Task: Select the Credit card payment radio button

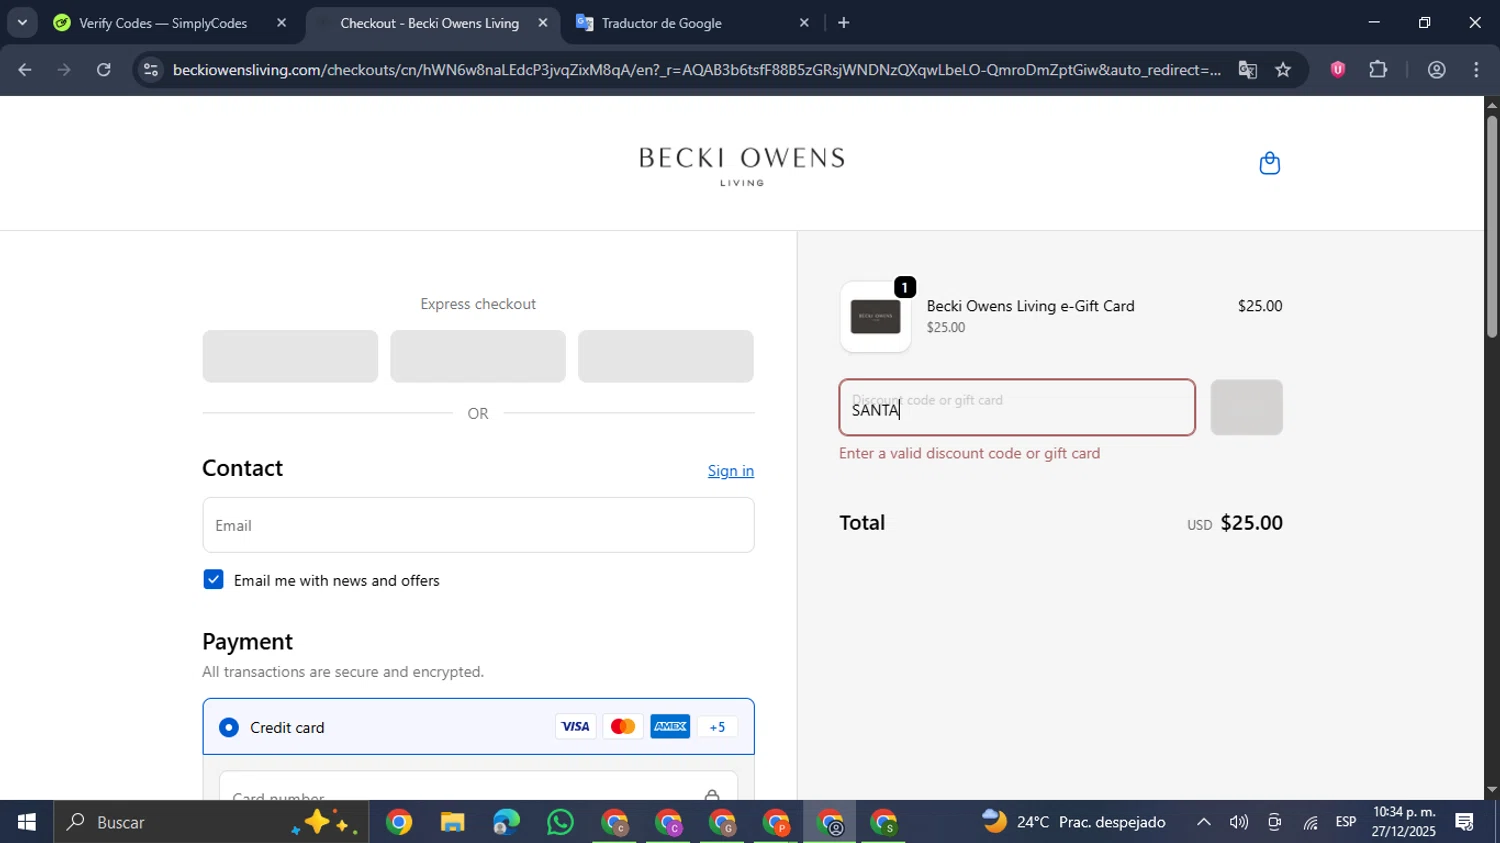Action: tap(229, 727)
